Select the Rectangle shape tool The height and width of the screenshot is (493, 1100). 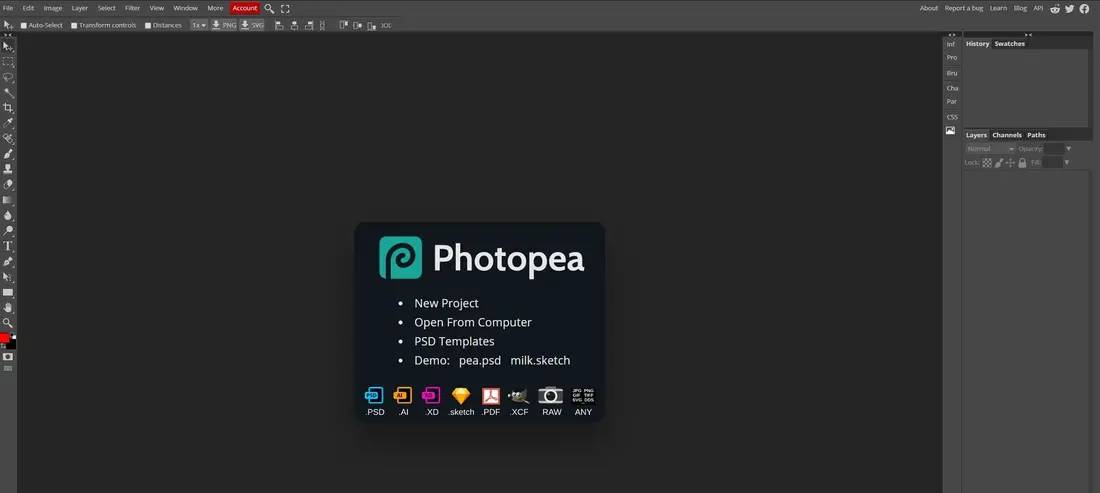pos(8,292)
